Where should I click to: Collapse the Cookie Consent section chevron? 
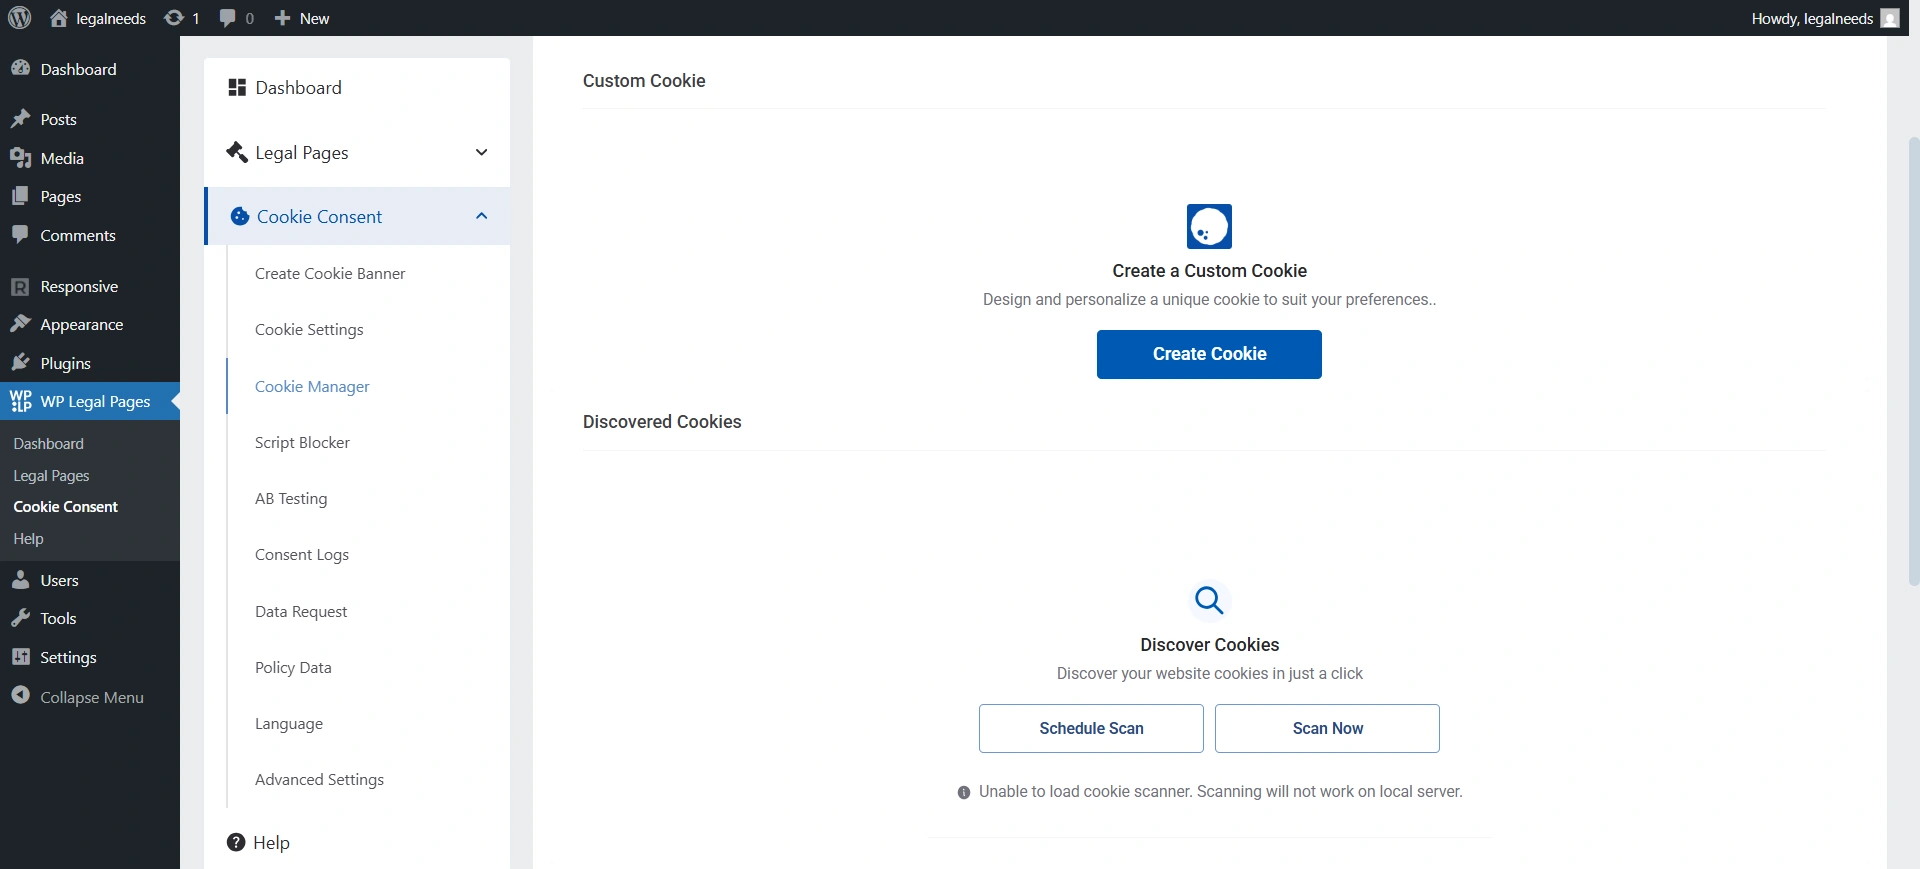481,216
